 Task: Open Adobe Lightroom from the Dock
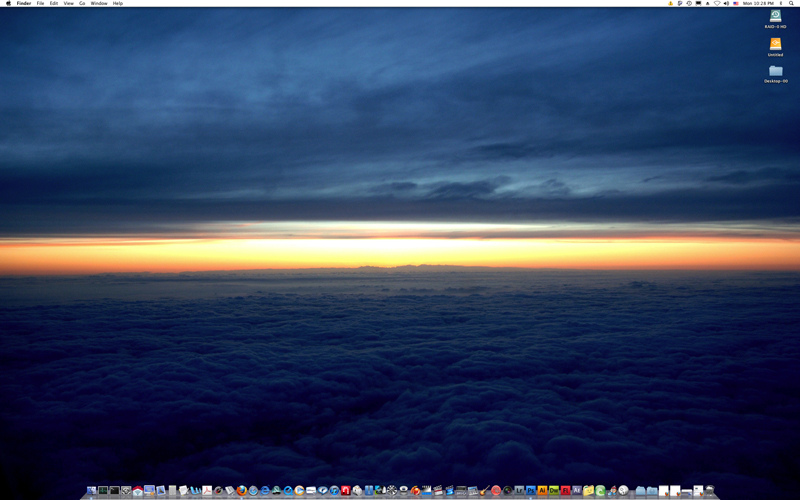click(x=519, y=490)
